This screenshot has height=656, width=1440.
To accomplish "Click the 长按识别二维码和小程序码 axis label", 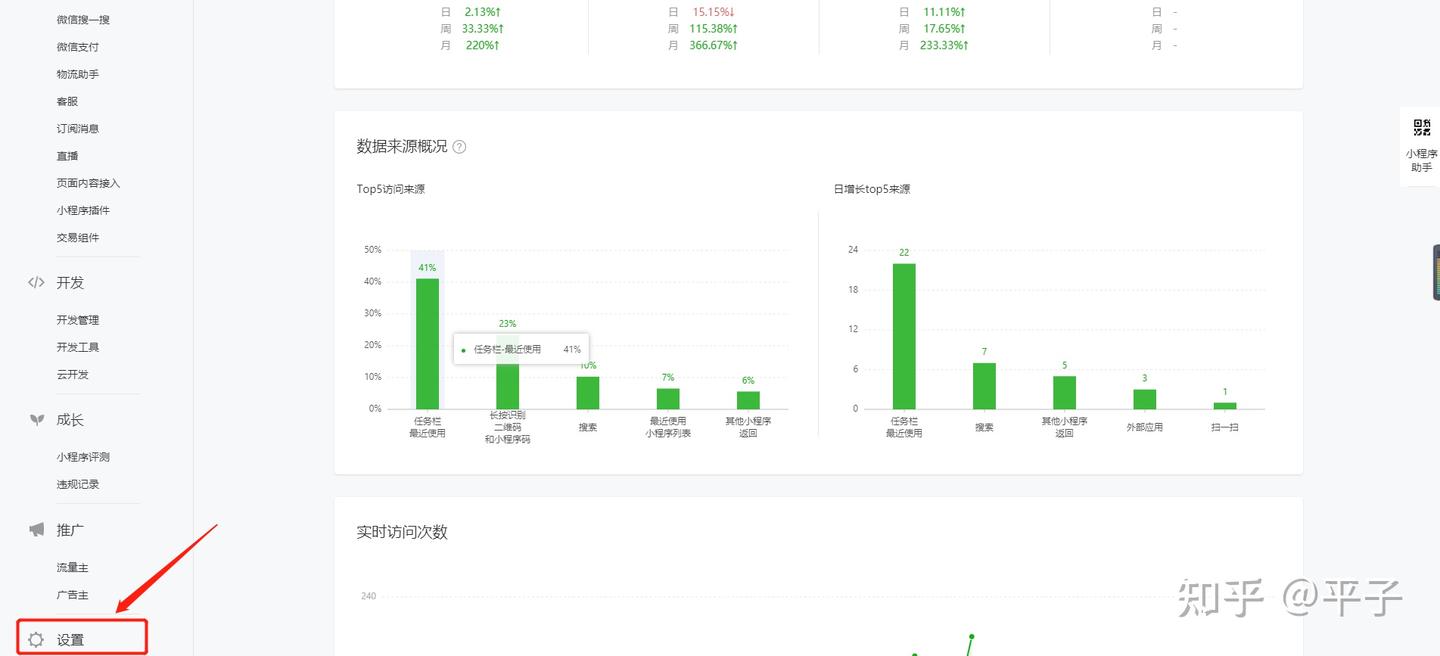I will click(508, 427).
